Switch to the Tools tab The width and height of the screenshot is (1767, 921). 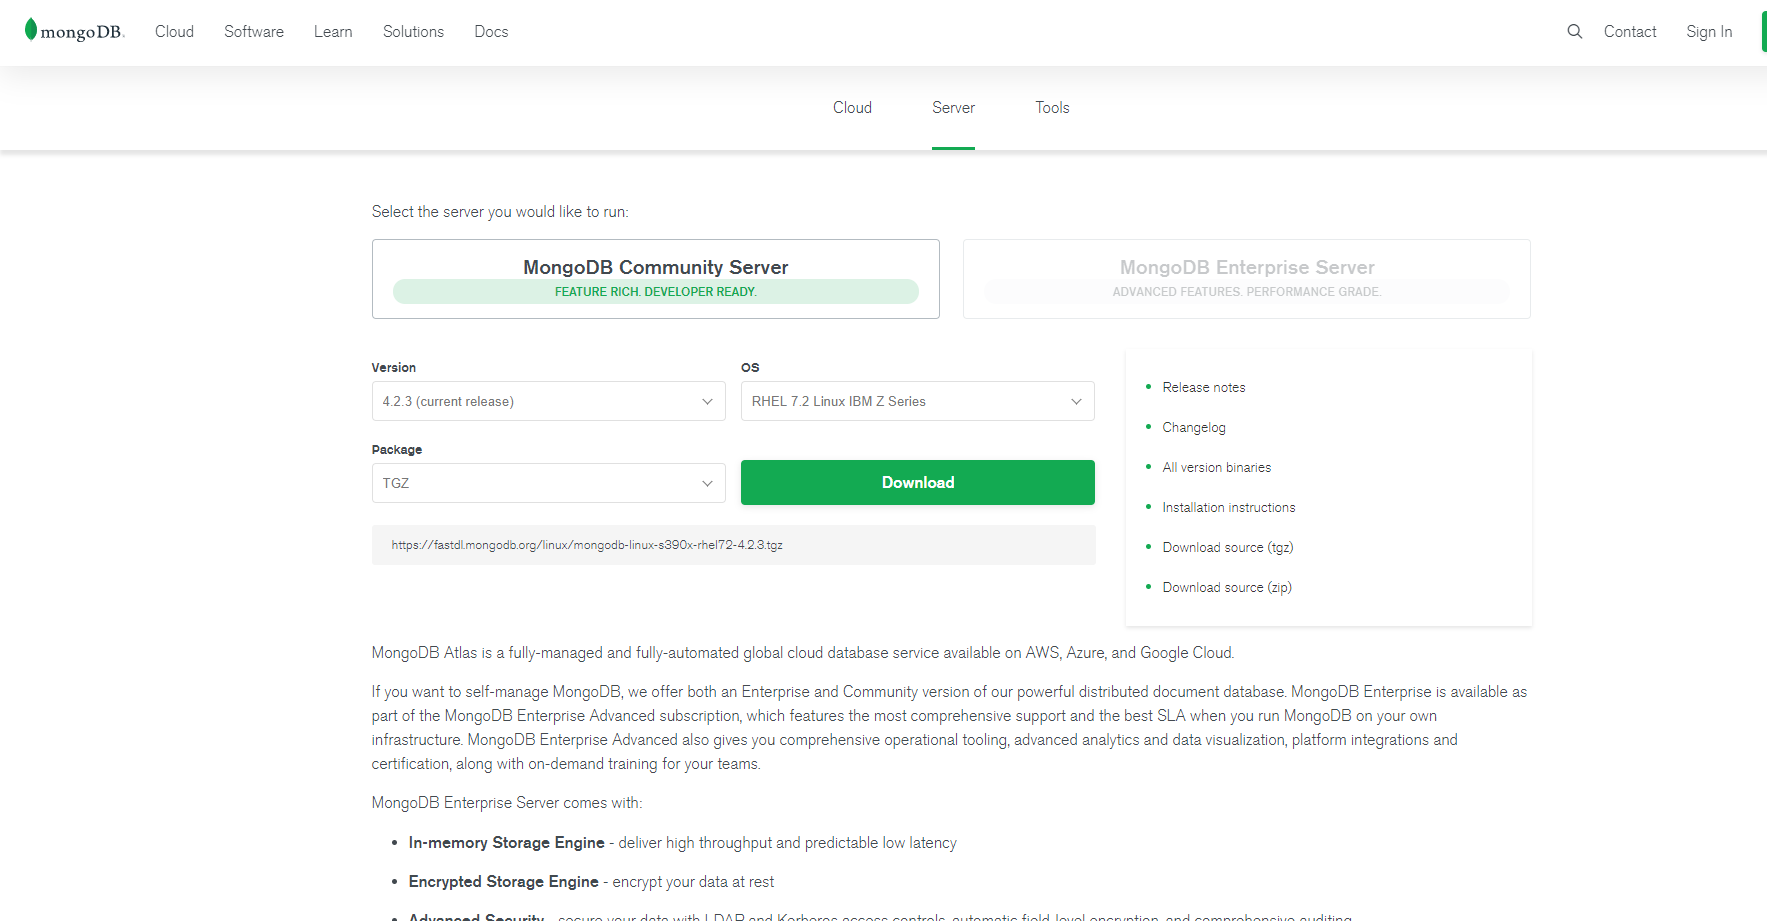click(1052, 108)
